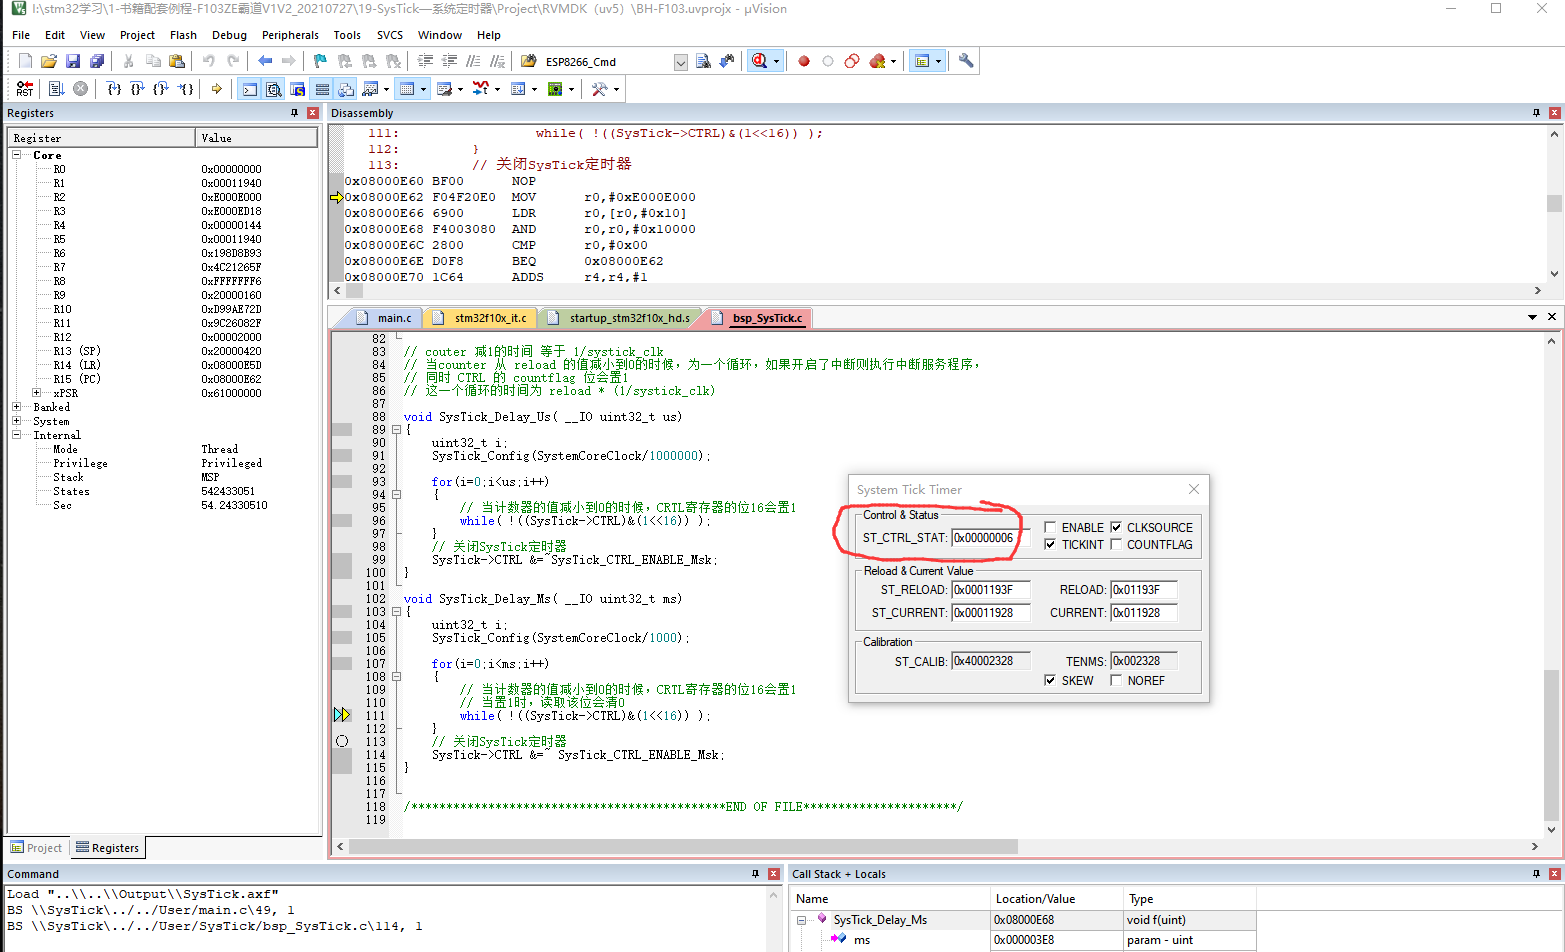This screenshot has width=1565, height=952.
Task: Open the Toolbox hammer icon
Action: click(599, 89)
